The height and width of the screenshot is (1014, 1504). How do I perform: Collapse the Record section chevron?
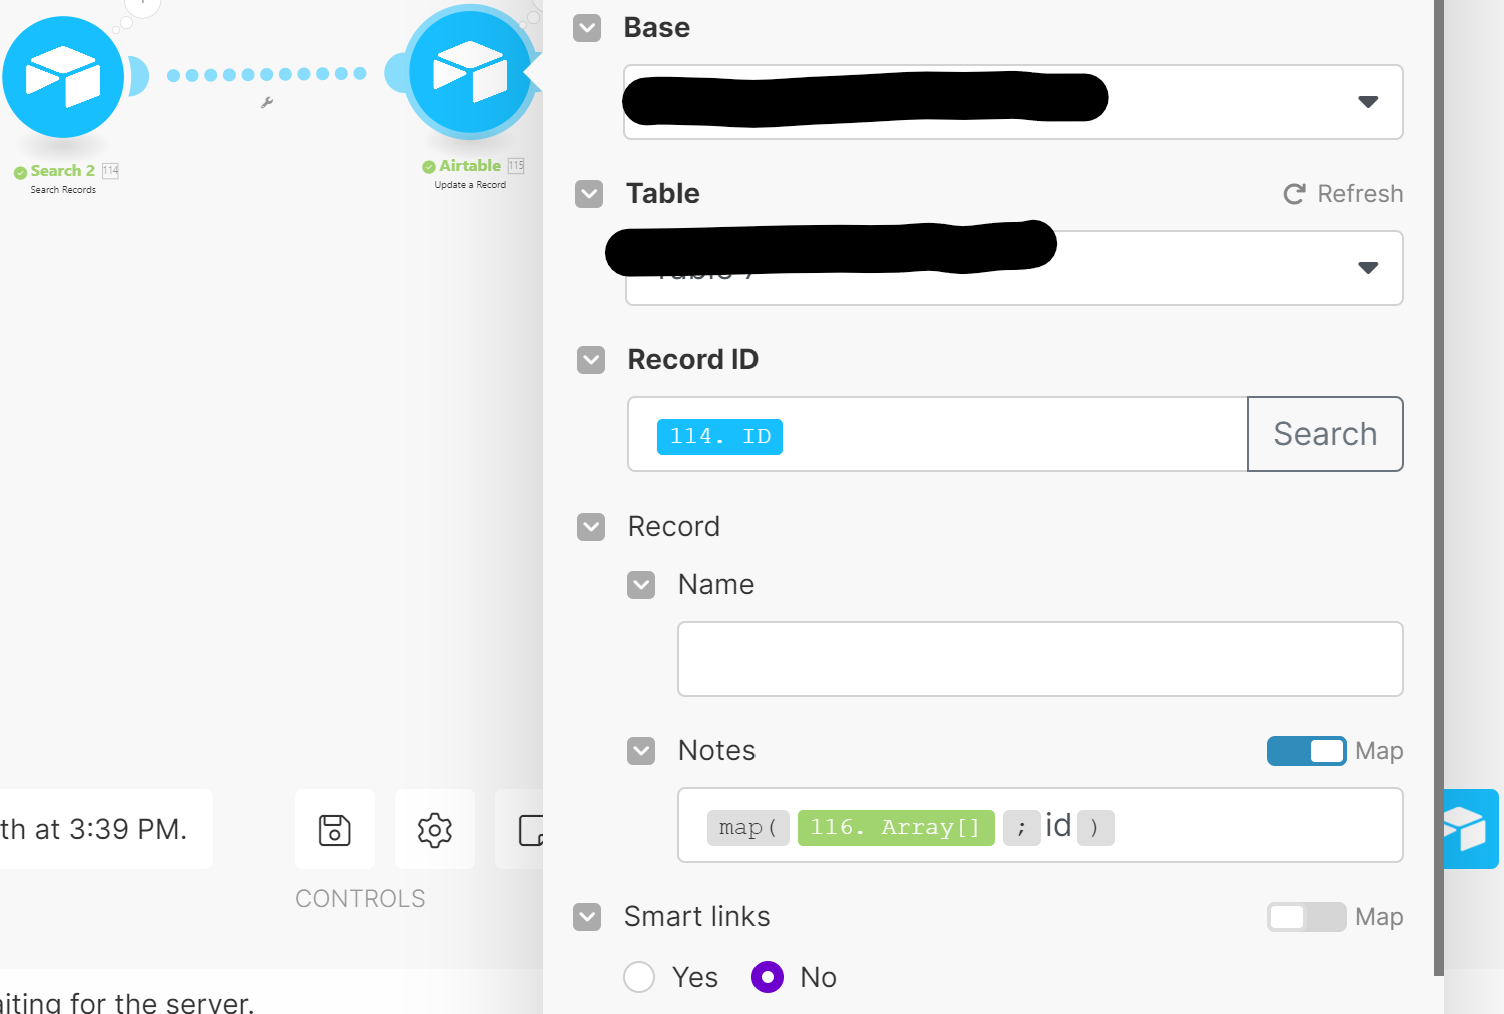click(x=591, y=527)
